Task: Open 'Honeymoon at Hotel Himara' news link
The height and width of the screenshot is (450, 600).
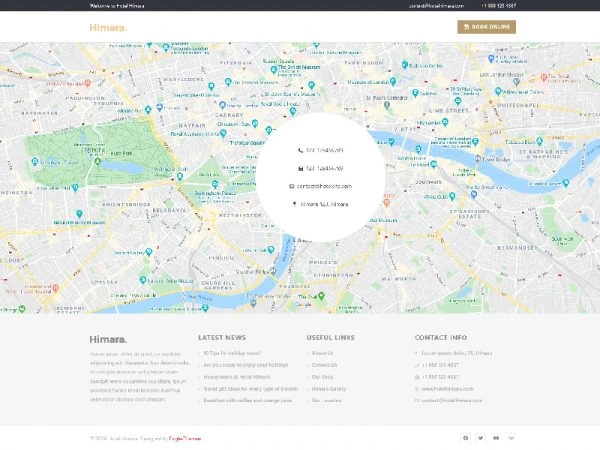Action: [236, 377]
